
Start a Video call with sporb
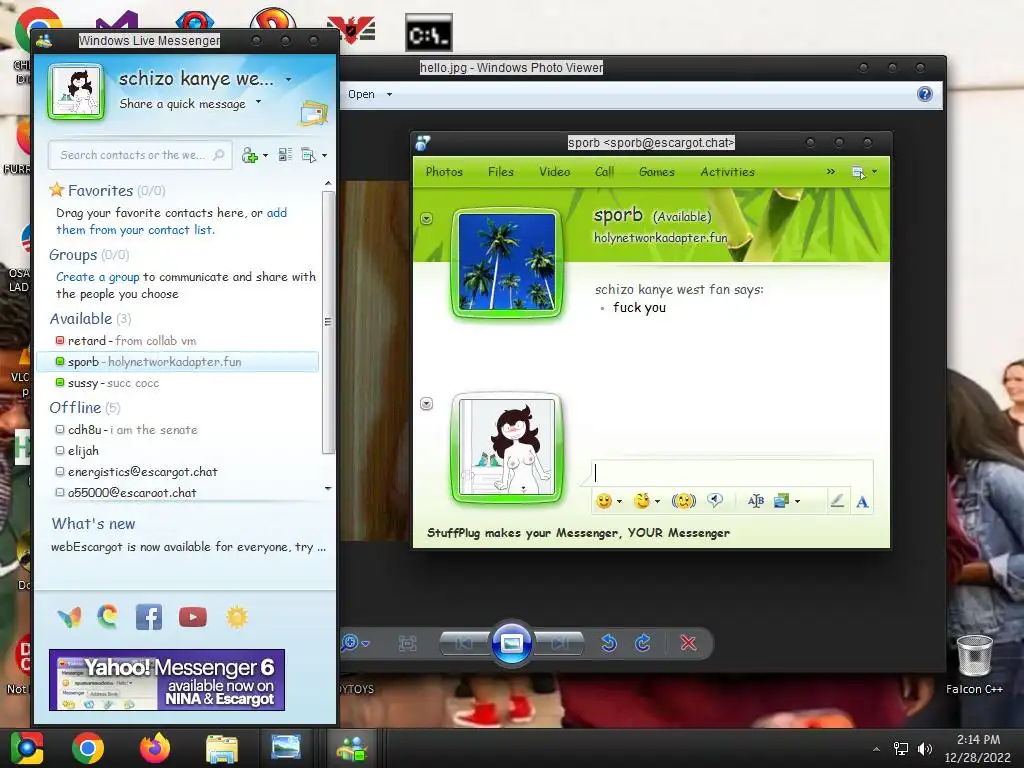tap(554, 172)
